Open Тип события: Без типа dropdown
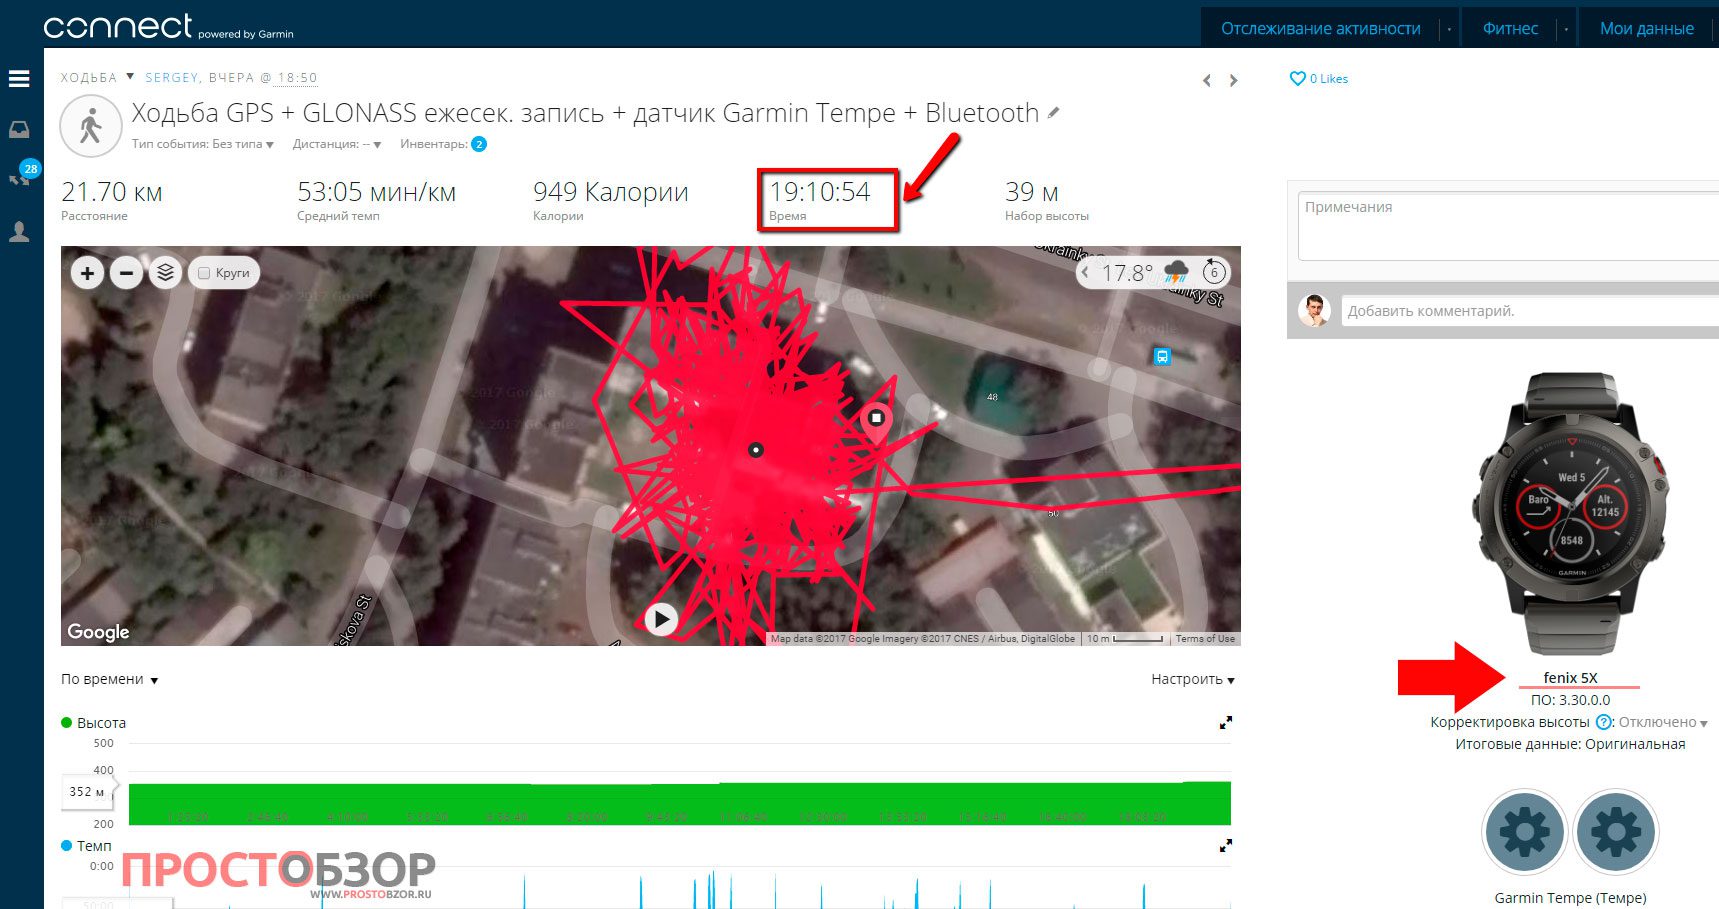The image size is (1719, 909). coord(203,144)
